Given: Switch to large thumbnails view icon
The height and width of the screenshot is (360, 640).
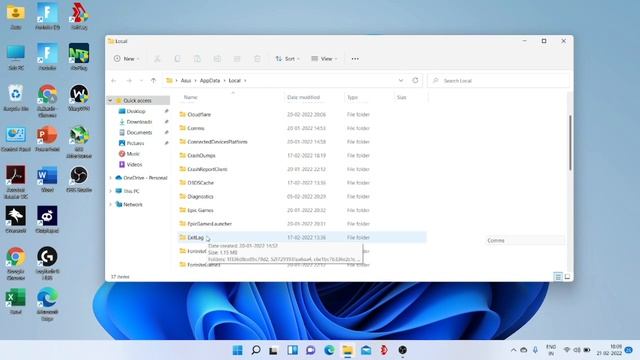Looking at the screenshot, I should click(567, 277).
